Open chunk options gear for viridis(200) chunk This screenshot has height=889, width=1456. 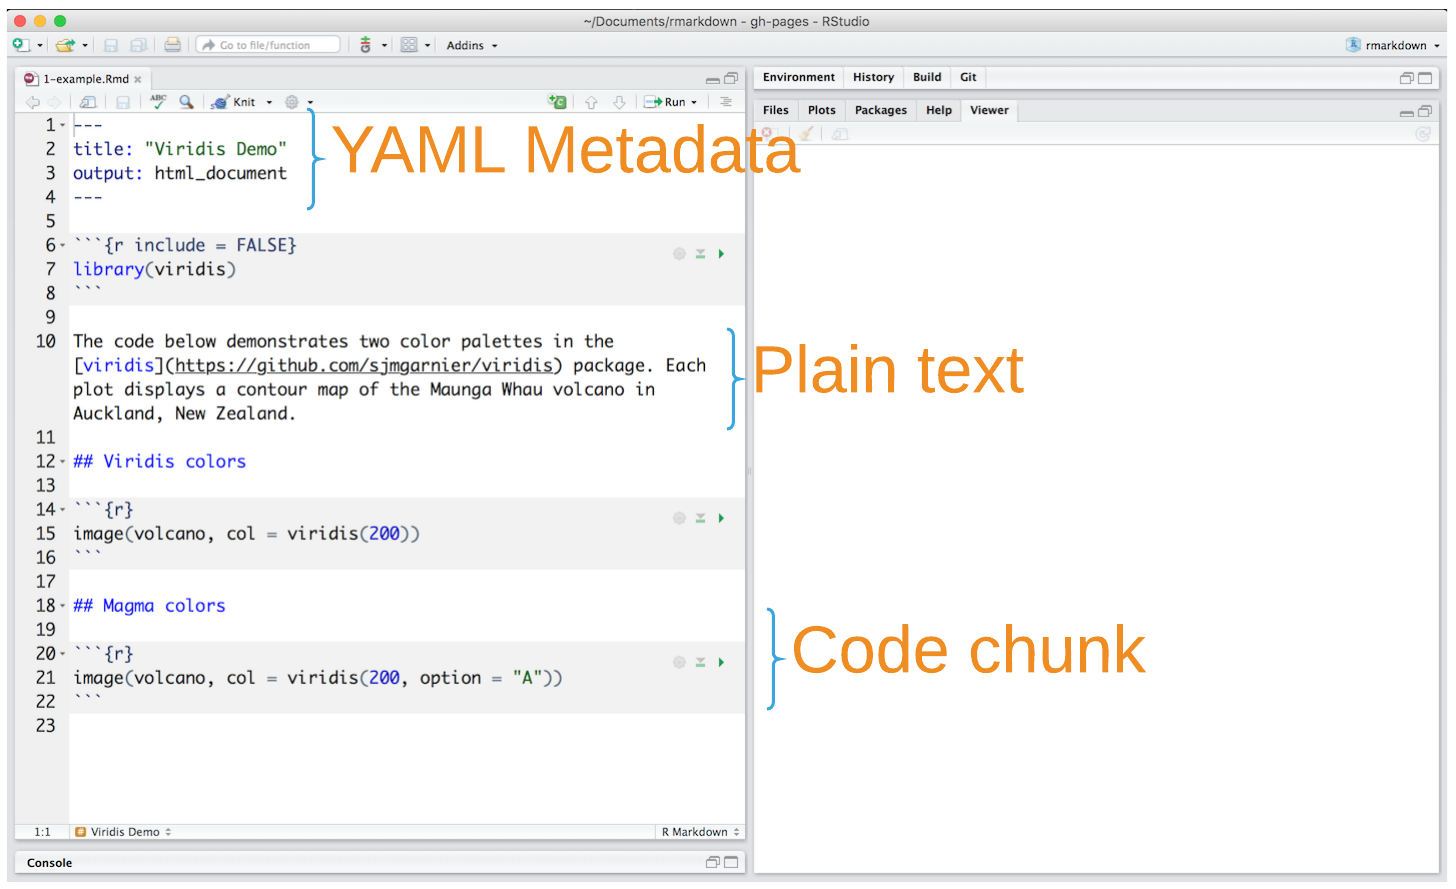pyautogui.click(x=679, y=518)
